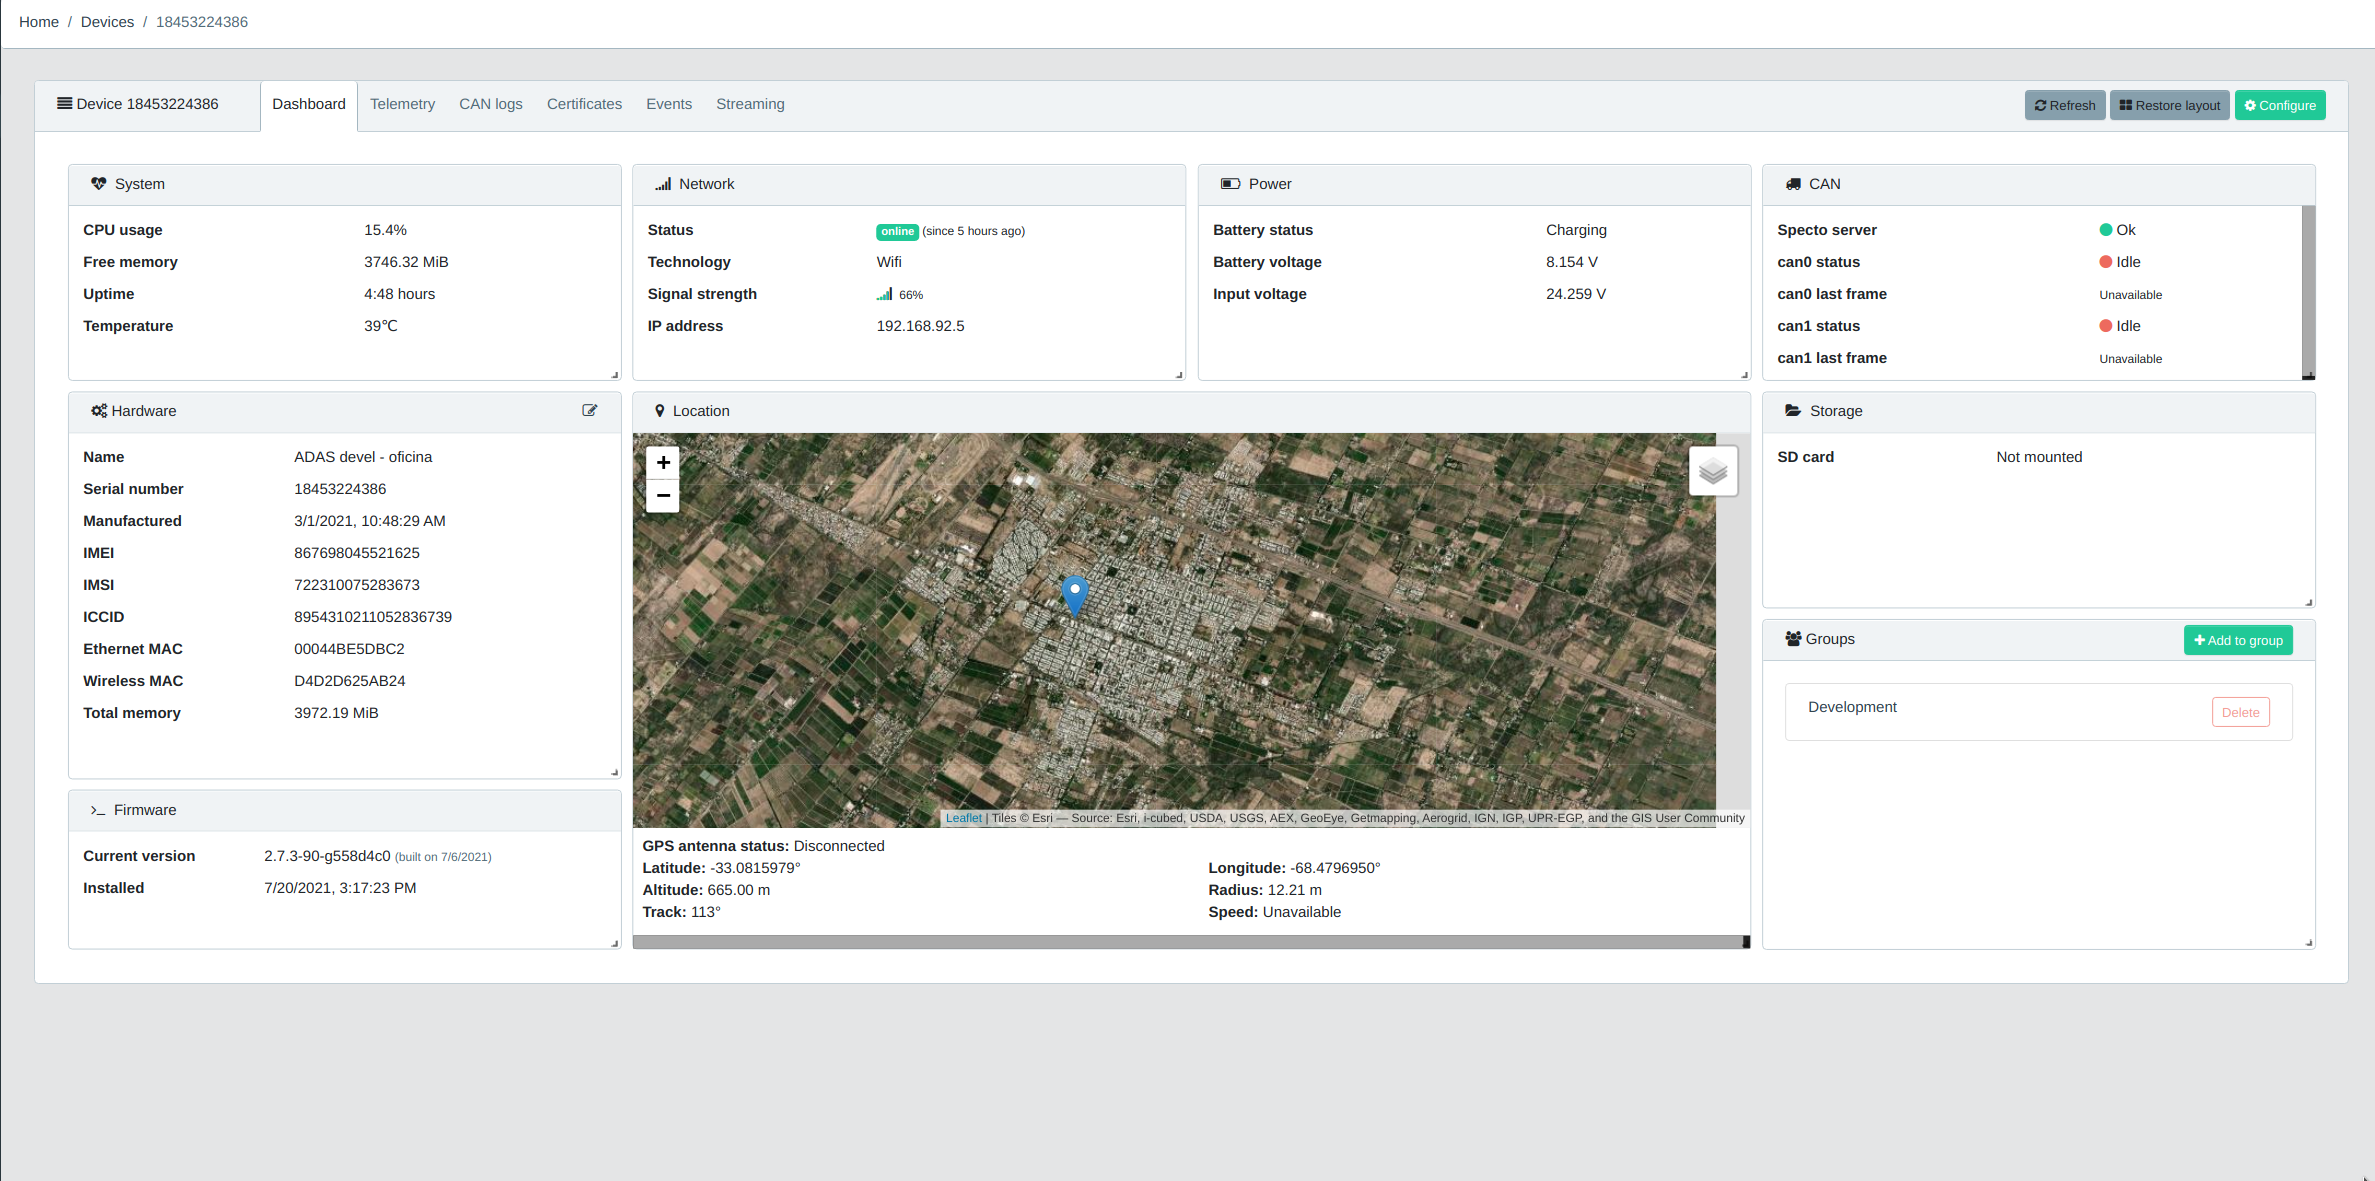Open the Streaming tab
The height and width of the screenshot is (1181, 2375).
[750, 104]
